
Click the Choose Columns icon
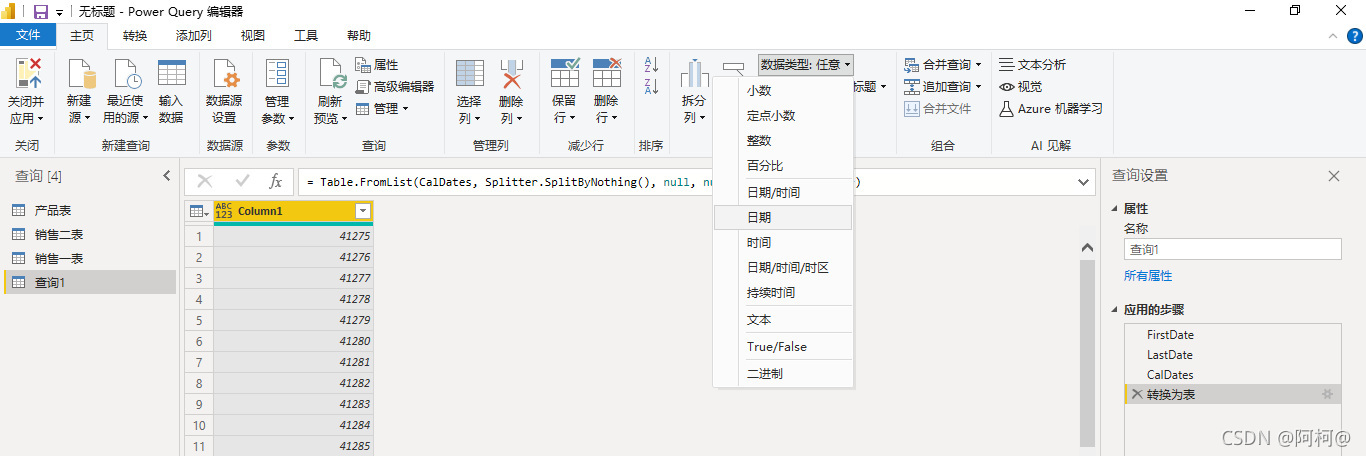coord(470,74)
